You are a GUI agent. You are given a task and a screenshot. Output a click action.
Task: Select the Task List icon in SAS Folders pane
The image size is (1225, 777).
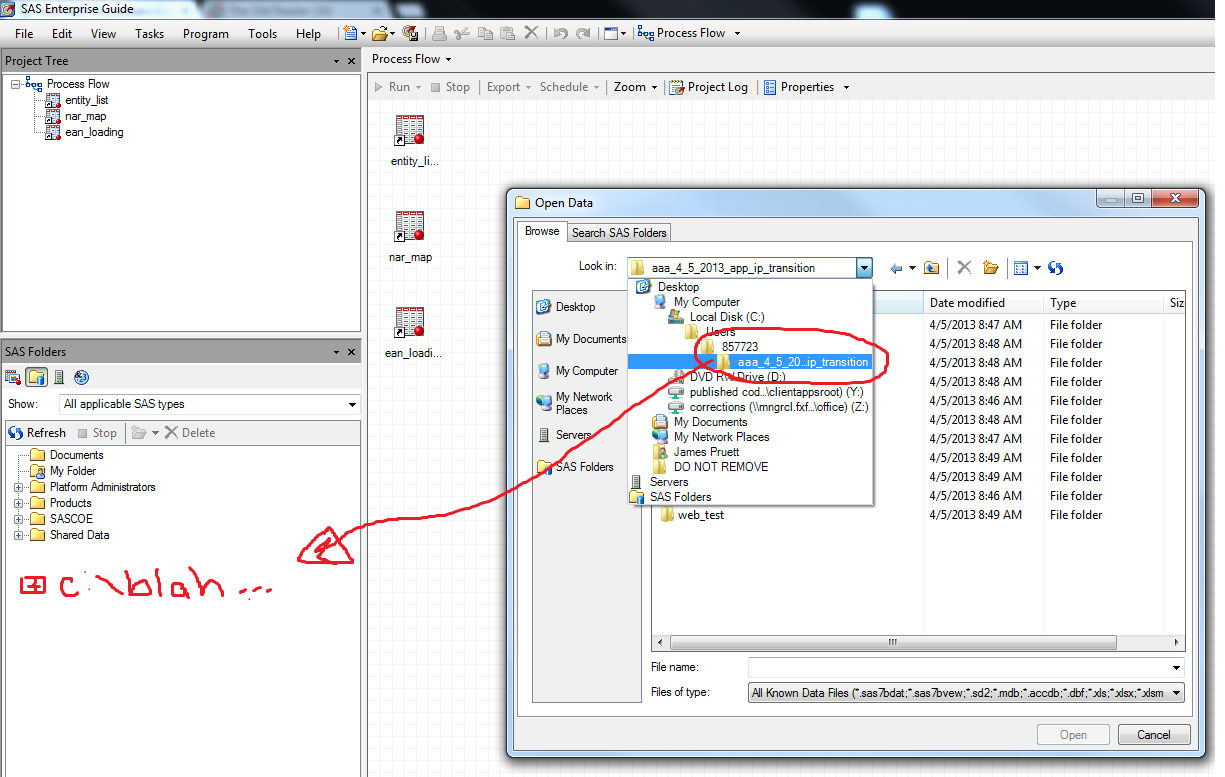pos(13,377)
